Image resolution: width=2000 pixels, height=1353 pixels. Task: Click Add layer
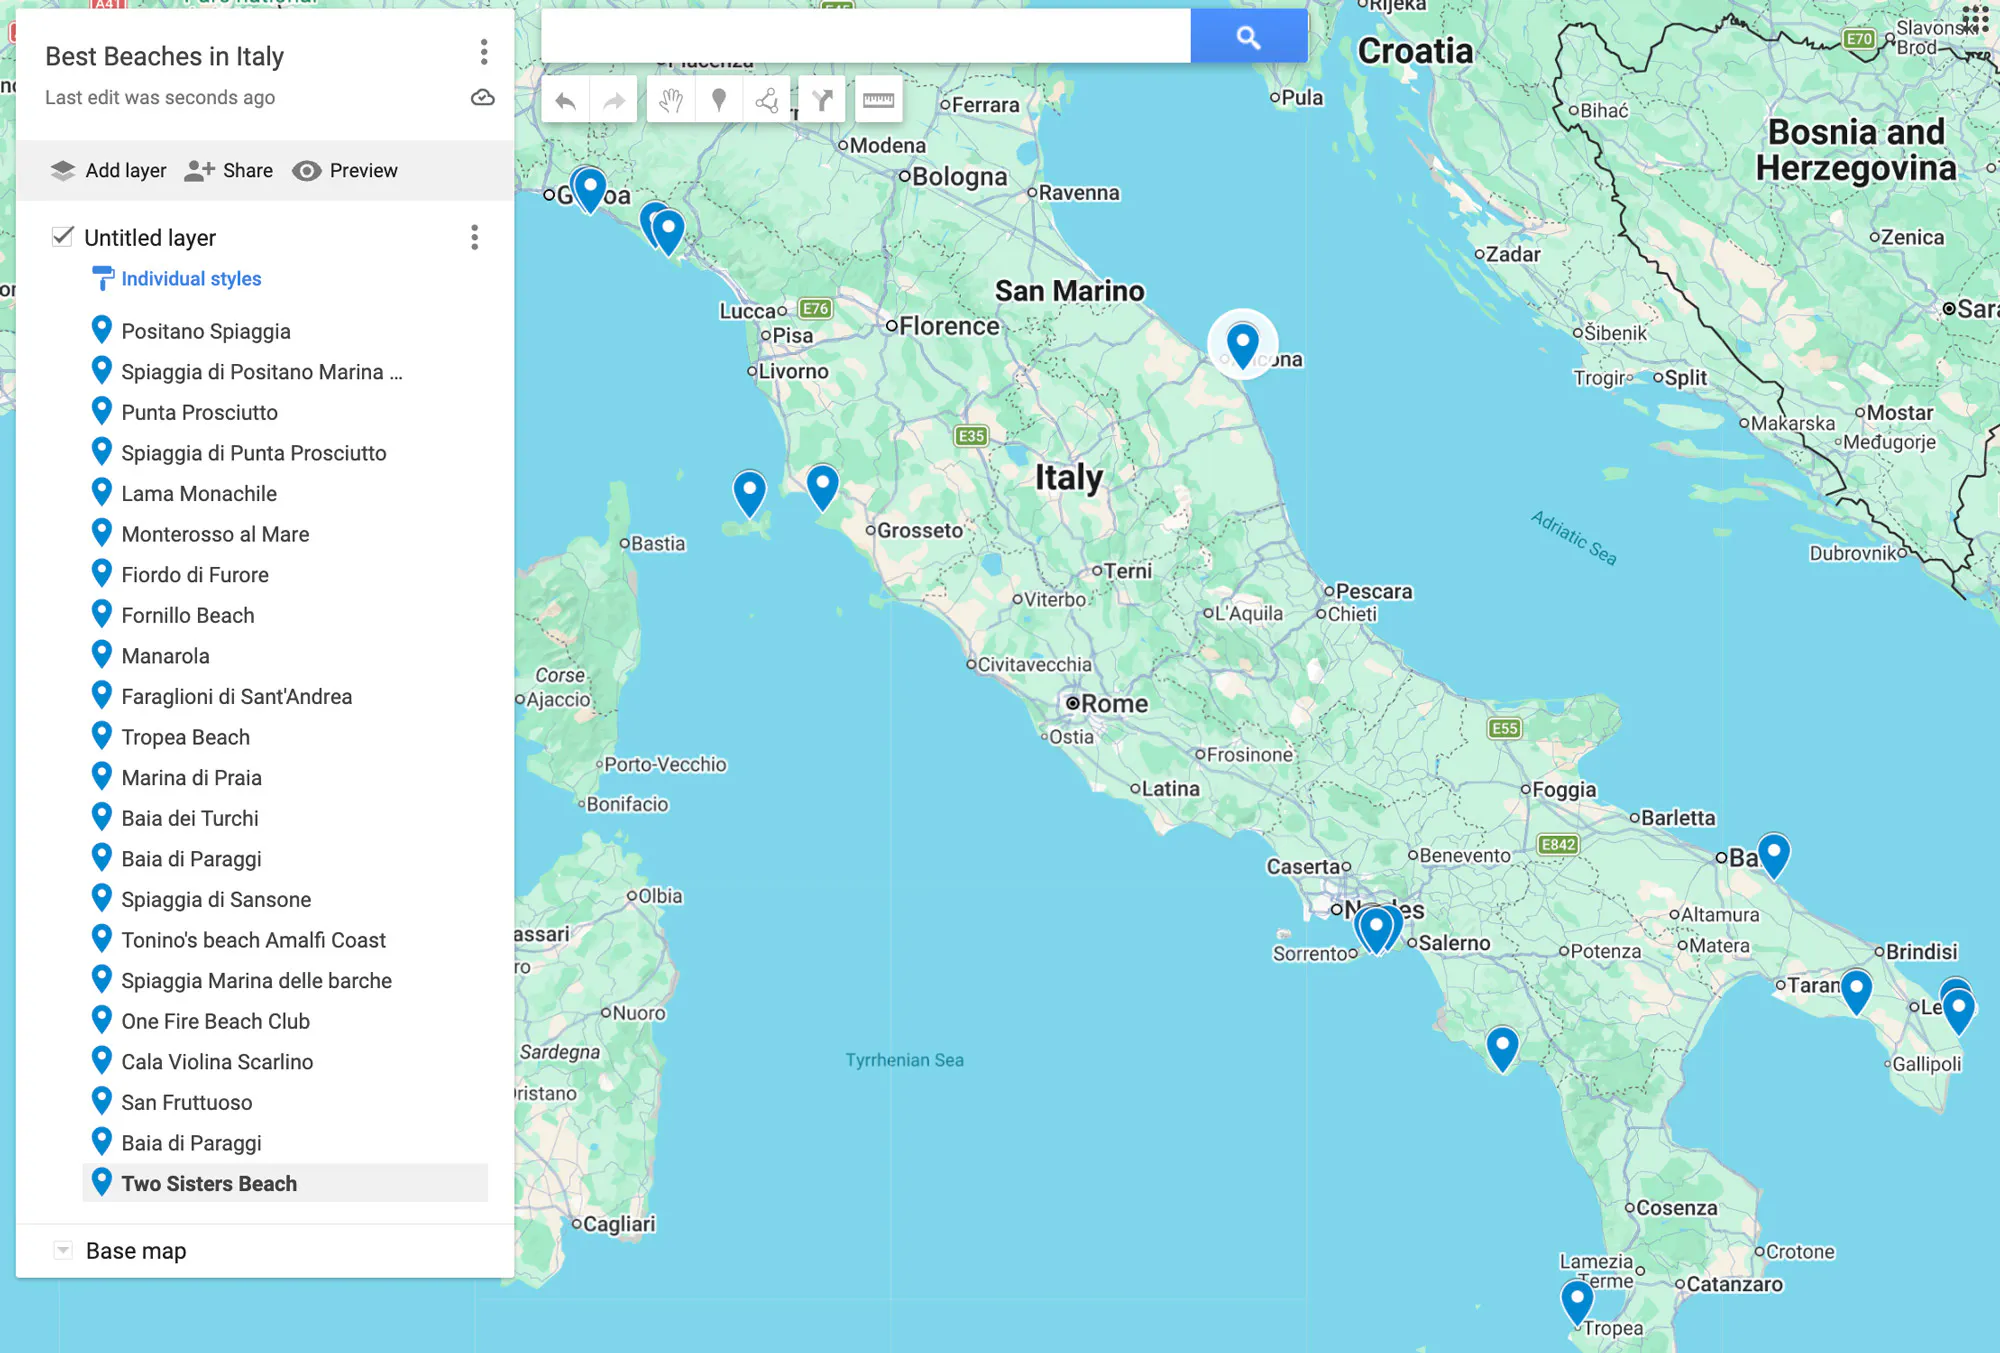[x=108, y=170]
